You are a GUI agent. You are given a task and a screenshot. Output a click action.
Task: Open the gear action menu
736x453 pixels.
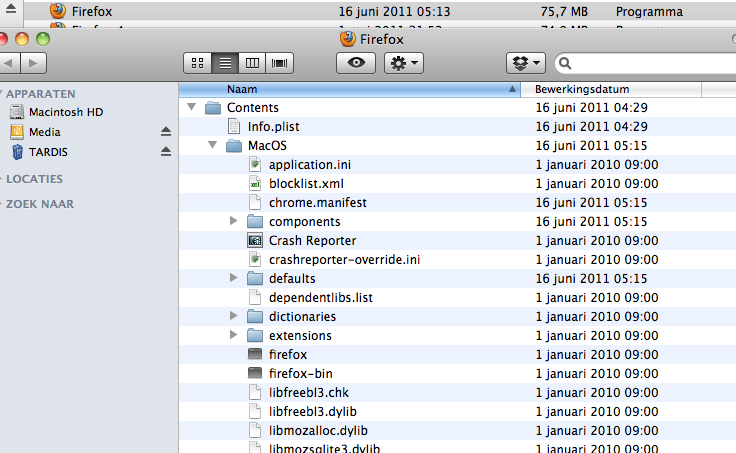point(404,63)
